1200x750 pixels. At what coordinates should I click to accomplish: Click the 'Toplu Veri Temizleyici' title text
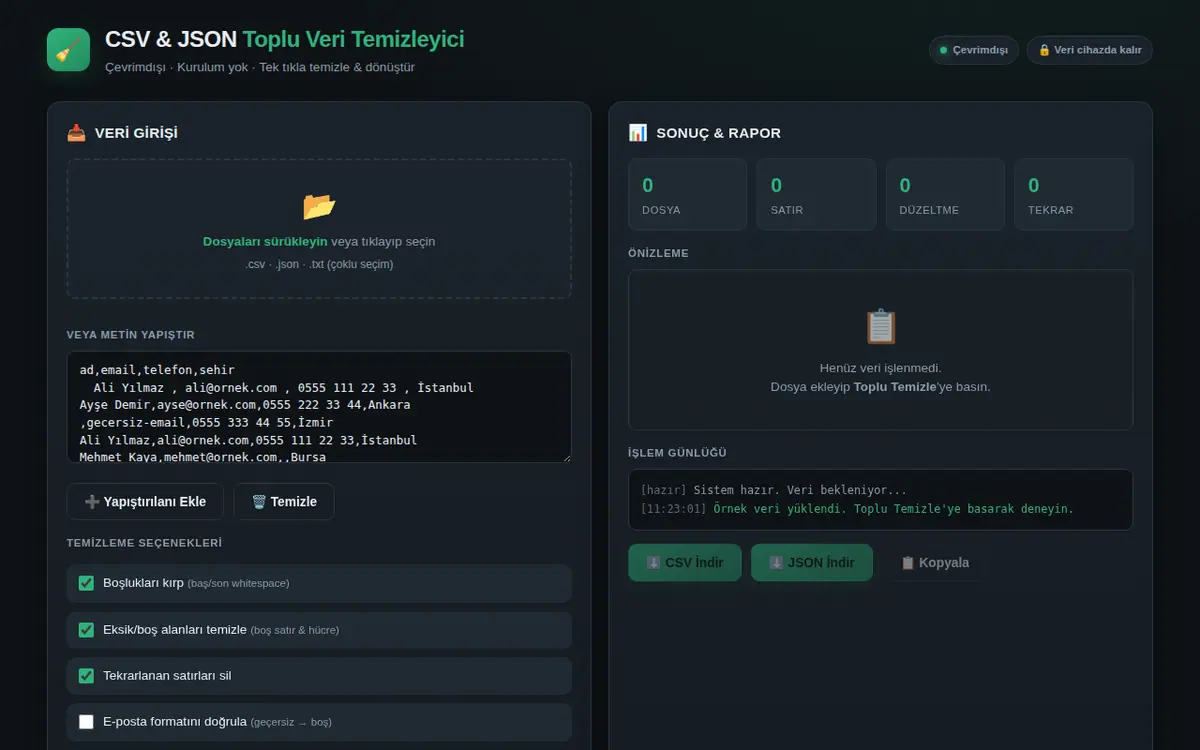tap(353, 40)
